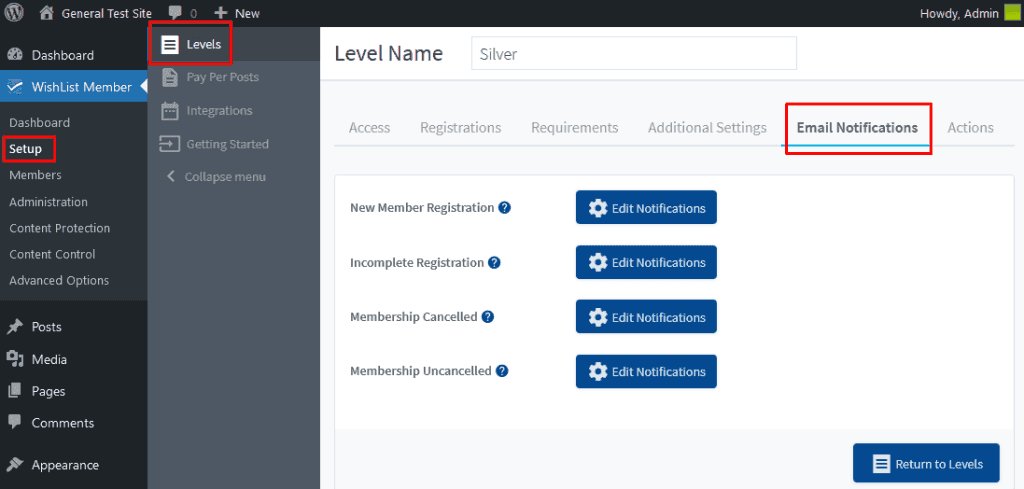Click the Pay Per Posts document icon
This screenshot has height=489, width=1024.
[x=170, y=77]
